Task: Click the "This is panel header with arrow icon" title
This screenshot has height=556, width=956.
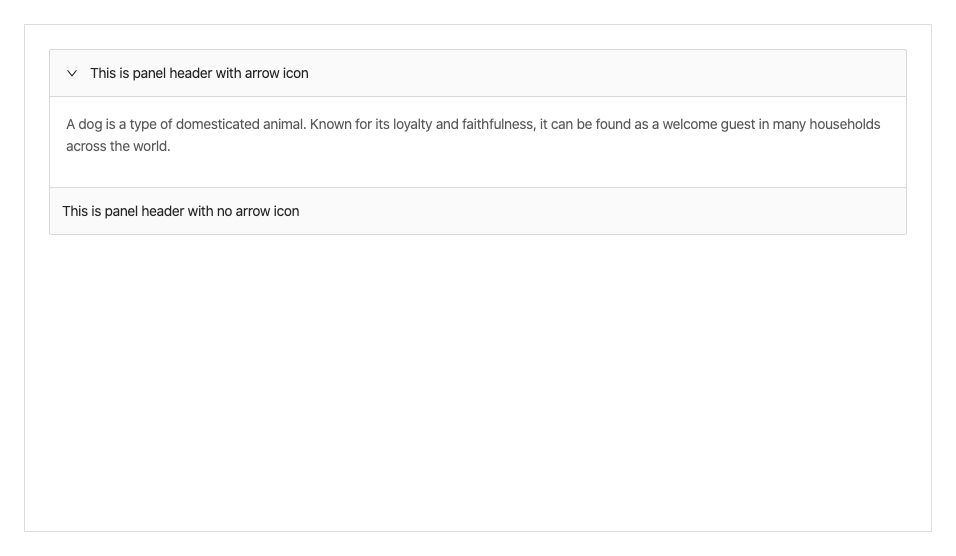Action: [199, 73]
